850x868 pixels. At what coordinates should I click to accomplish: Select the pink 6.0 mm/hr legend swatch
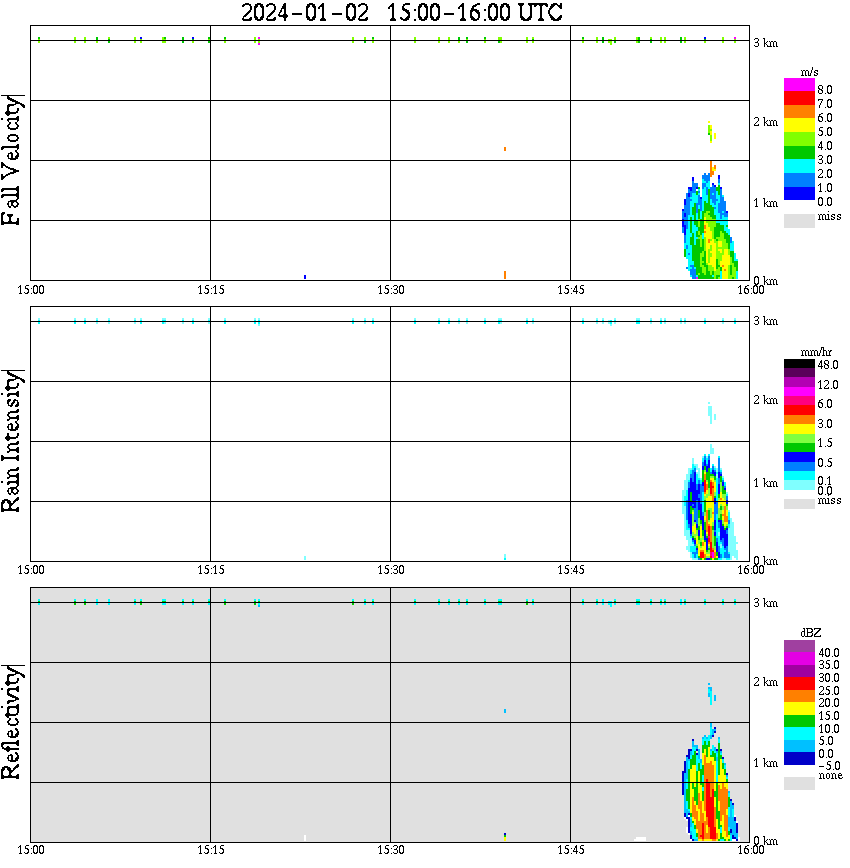point(799,401)
